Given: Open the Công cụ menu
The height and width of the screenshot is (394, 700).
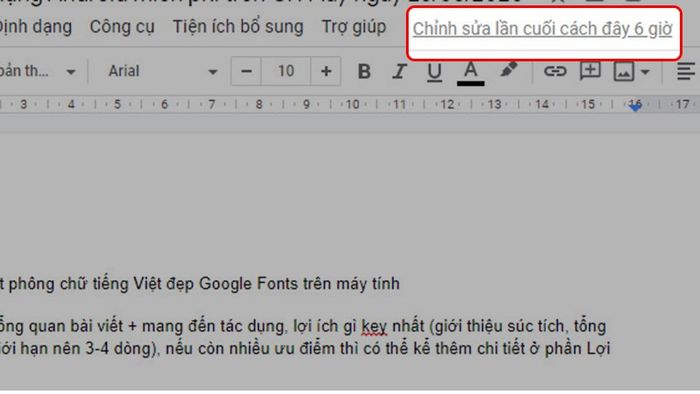Looking at the screenshot, I should point(122,27).
